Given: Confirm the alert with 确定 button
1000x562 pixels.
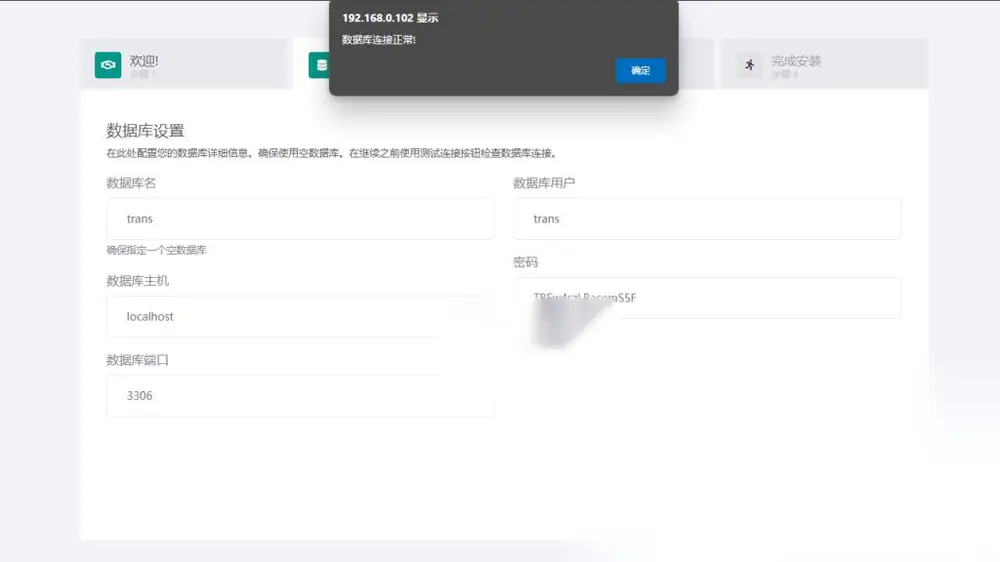Looking at the screenshot, I should click(640, 70).
